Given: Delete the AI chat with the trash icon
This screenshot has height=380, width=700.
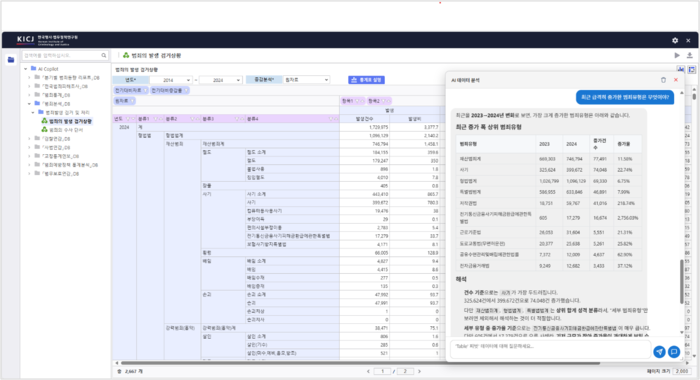Looking at the screenshot, I should (x=663, y=80).
